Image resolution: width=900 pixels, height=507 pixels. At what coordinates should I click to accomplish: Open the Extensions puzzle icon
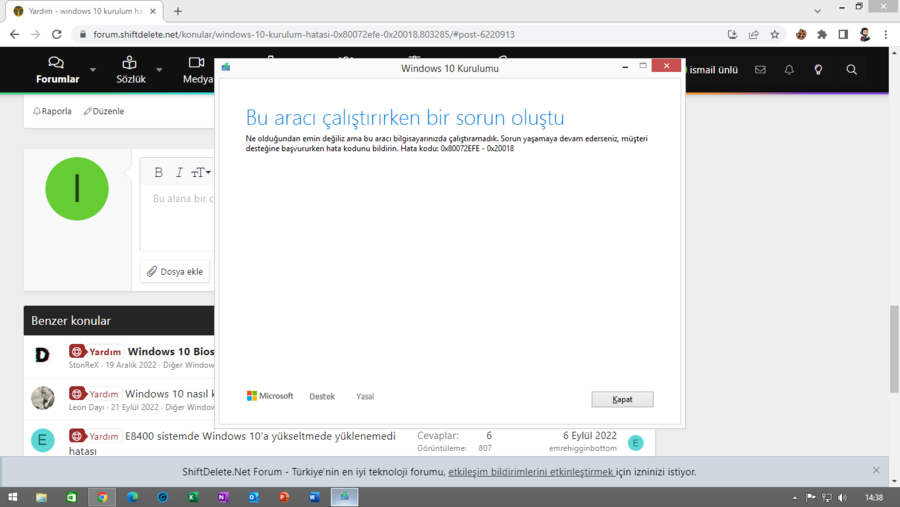[822, 34]
